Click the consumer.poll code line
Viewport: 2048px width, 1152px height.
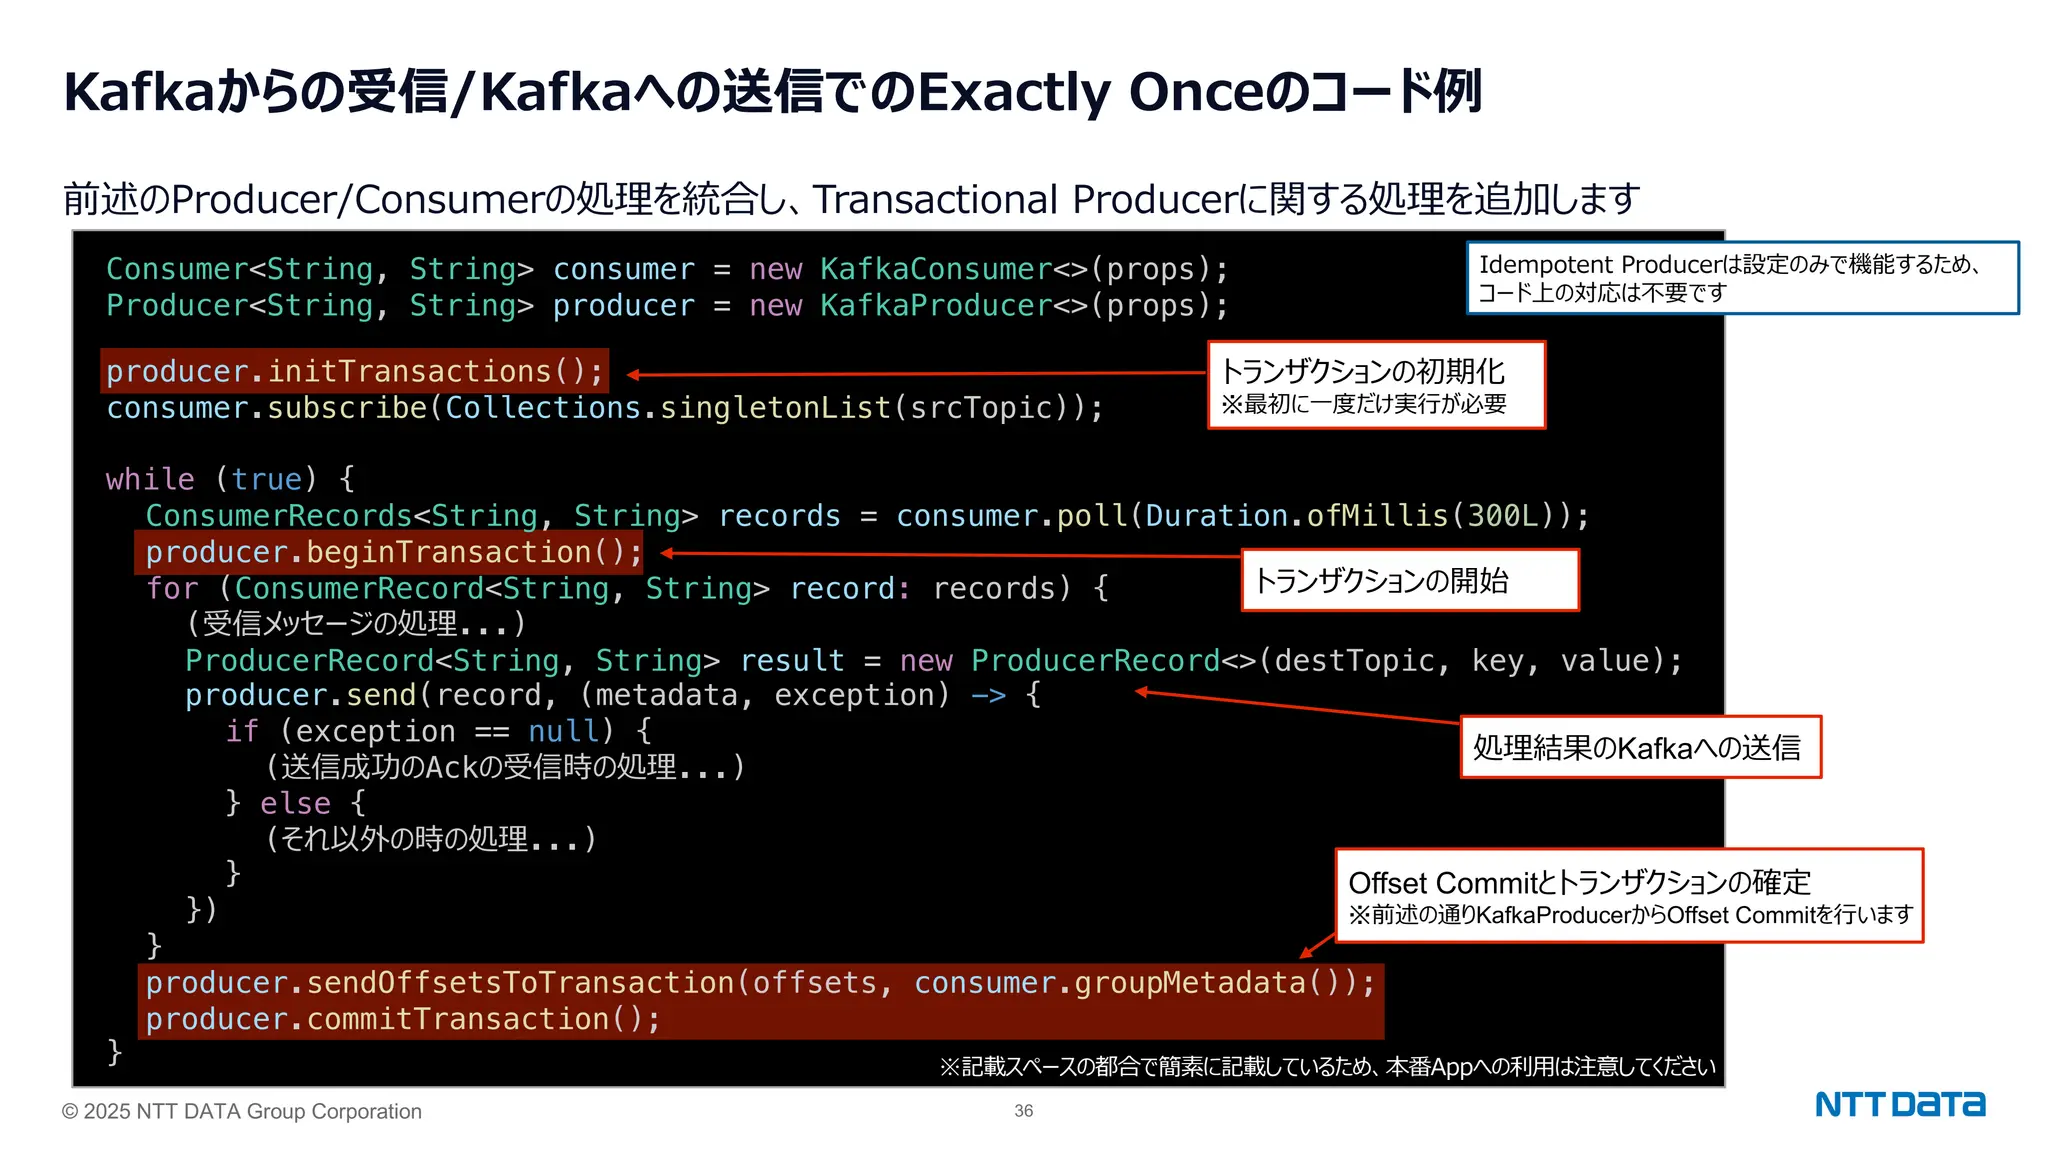tap(866, 516)
